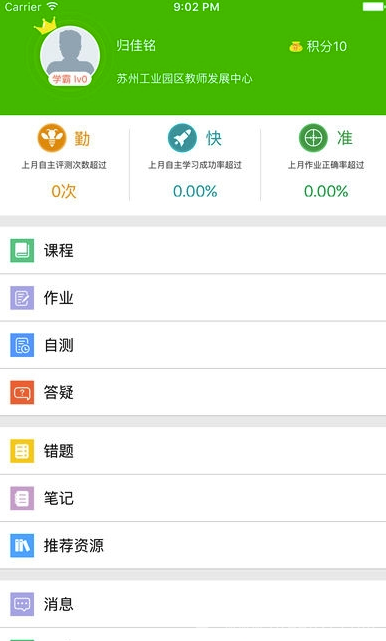The width and height of the screenshot is (386, 641).
Task: Select the 0.00% under 上月作业正确率
Action: coord(326,191)
